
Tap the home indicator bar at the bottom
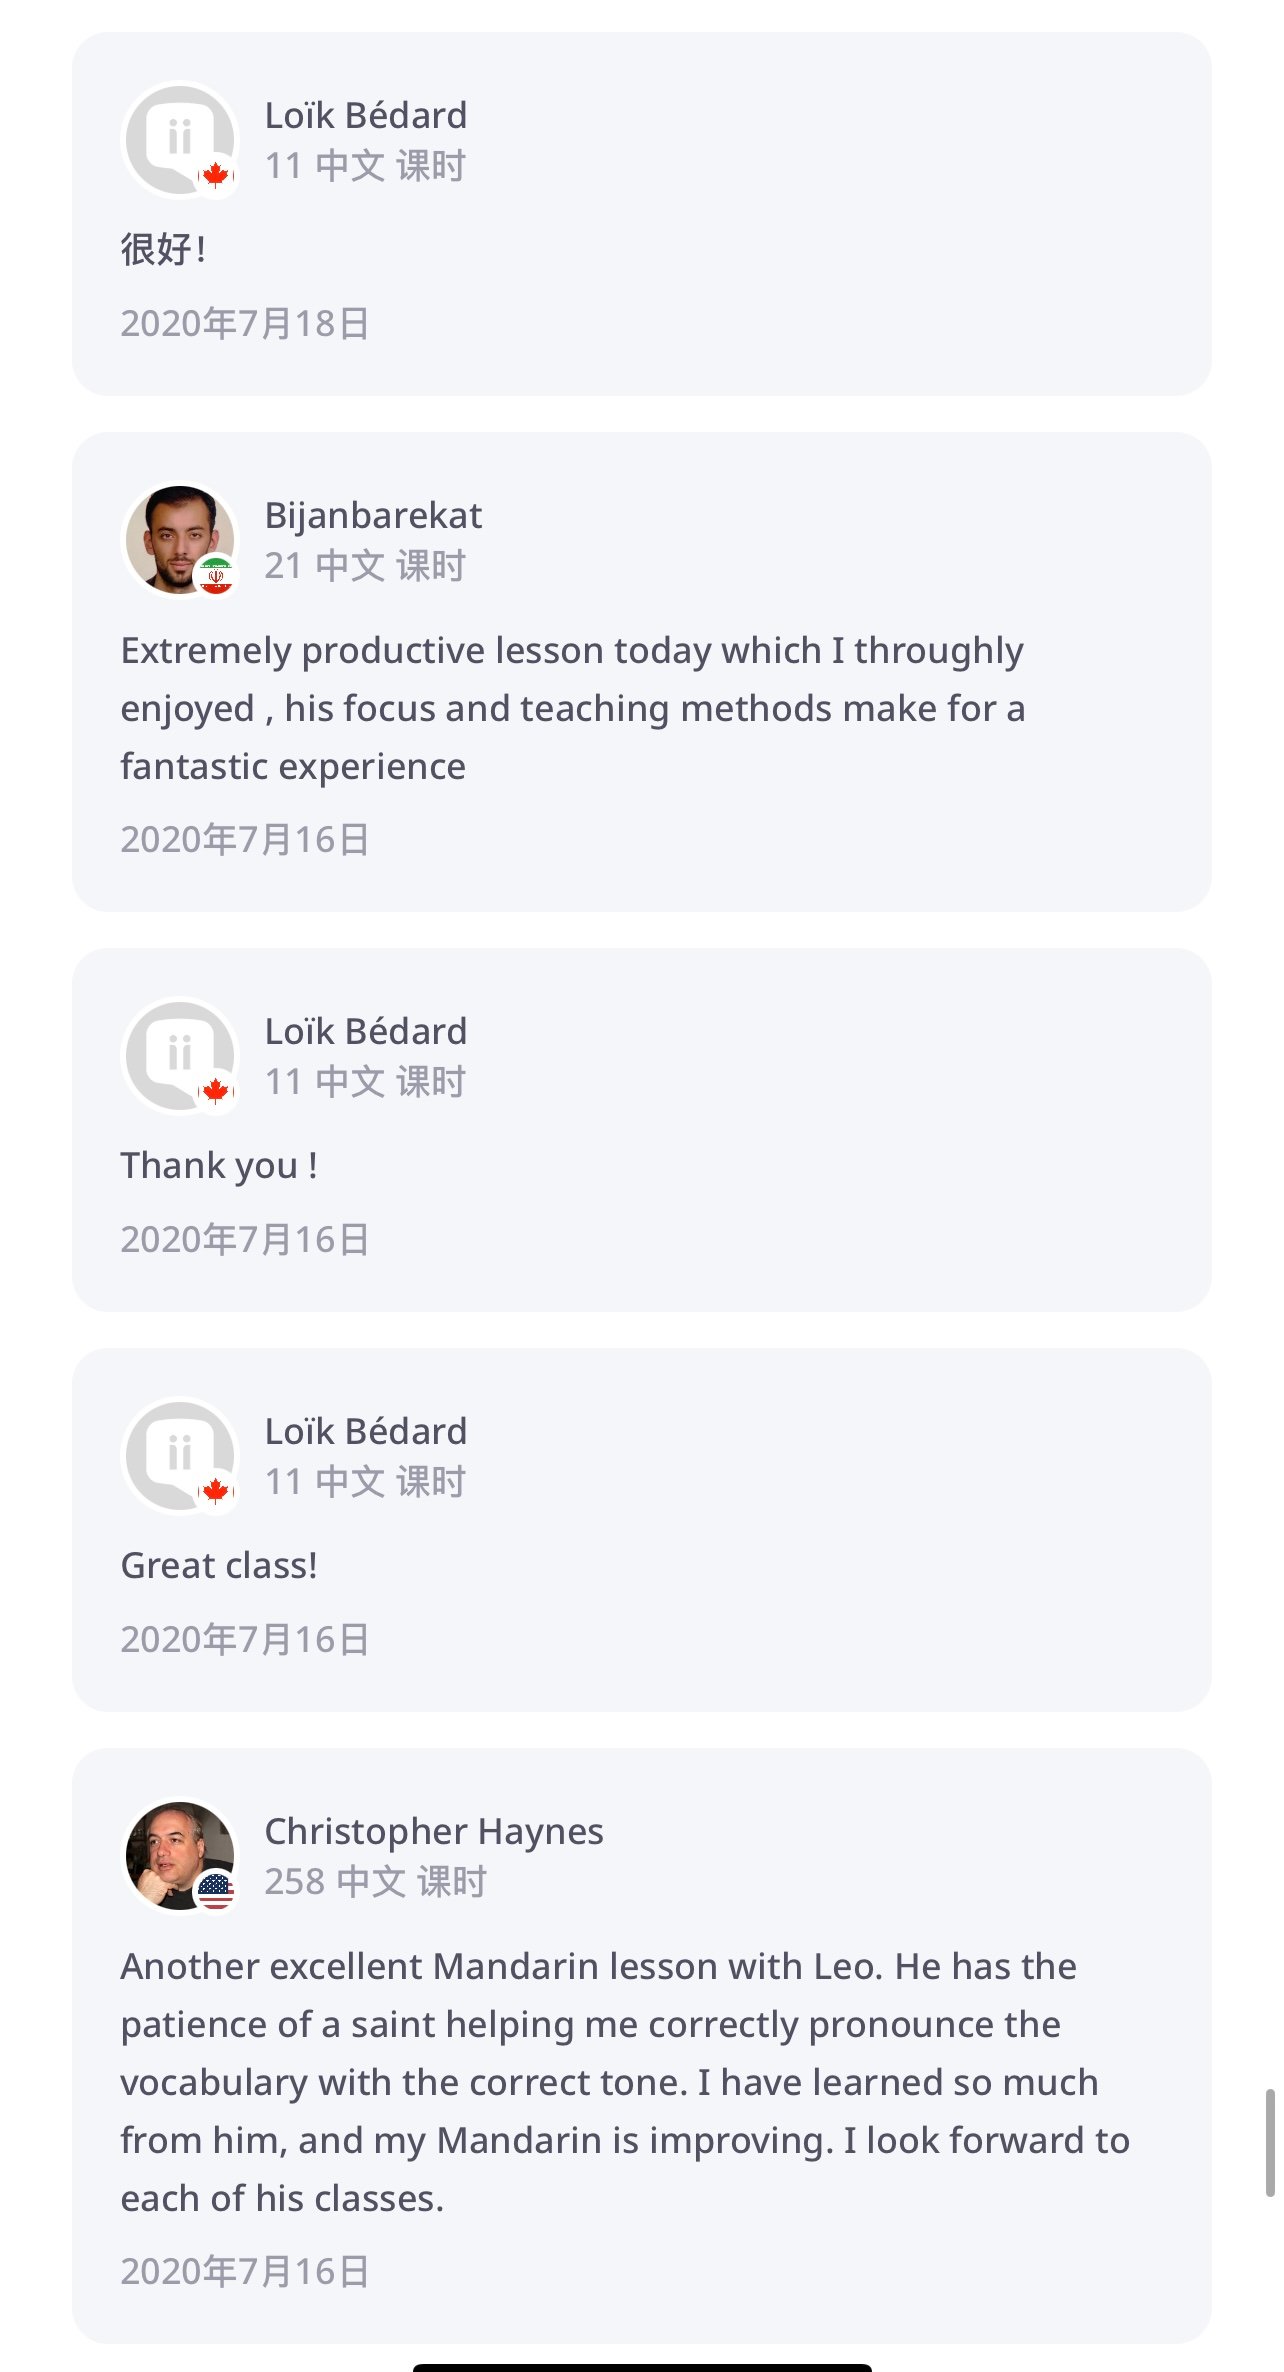click(x=642, y=2367)
